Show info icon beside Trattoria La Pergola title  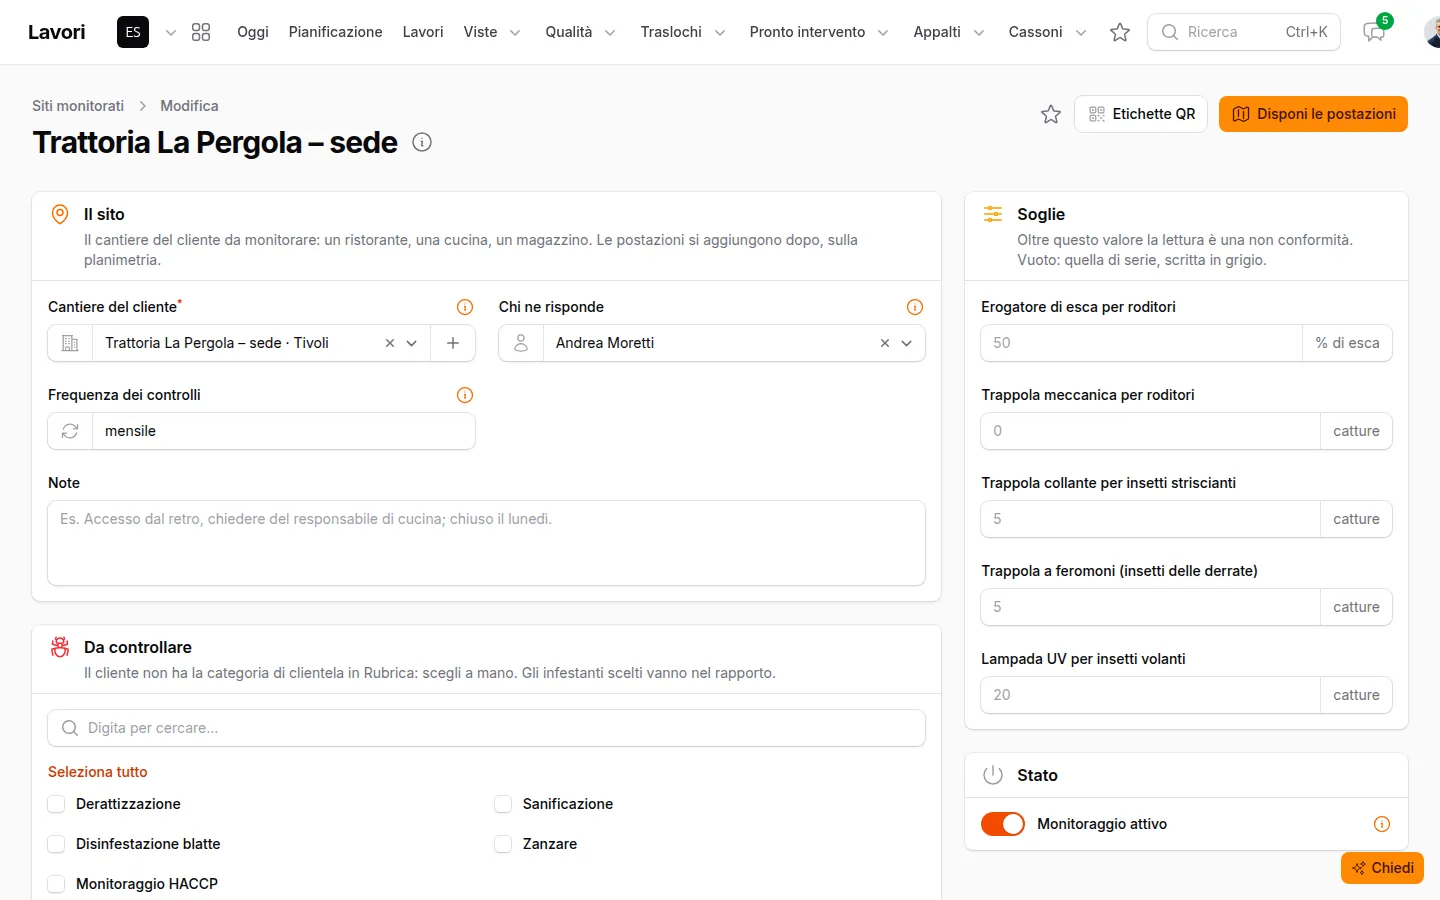coord(422,142)
